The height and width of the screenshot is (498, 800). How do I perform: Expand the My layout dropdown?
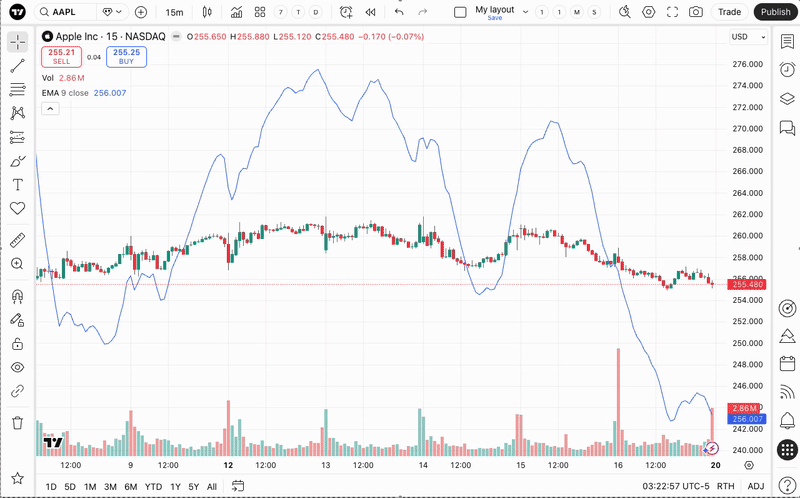526,12
